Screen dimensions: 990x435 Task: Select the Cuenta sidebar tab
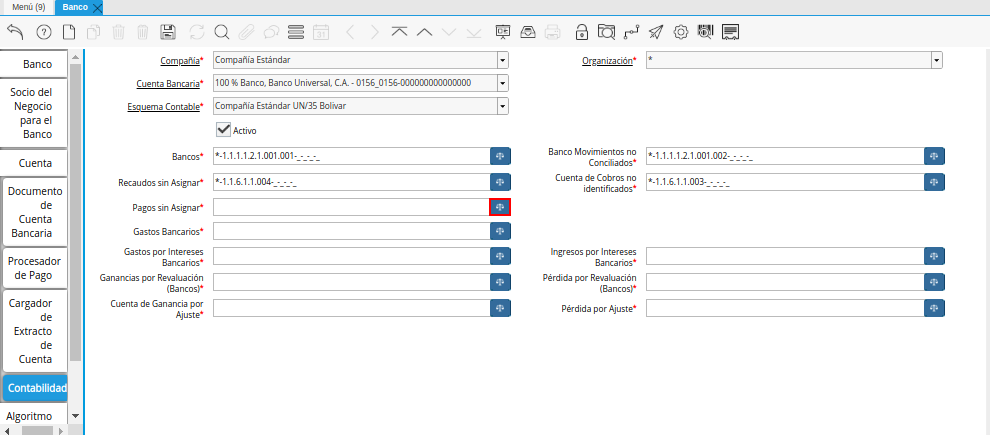pyautogui.click(x=35, y=163)
